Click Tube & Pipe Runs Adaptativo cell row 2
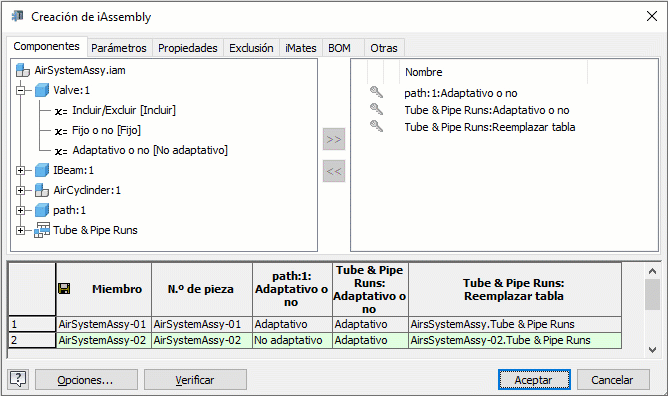The height and width of the screenshot is (396, 668). pos(370,340)
